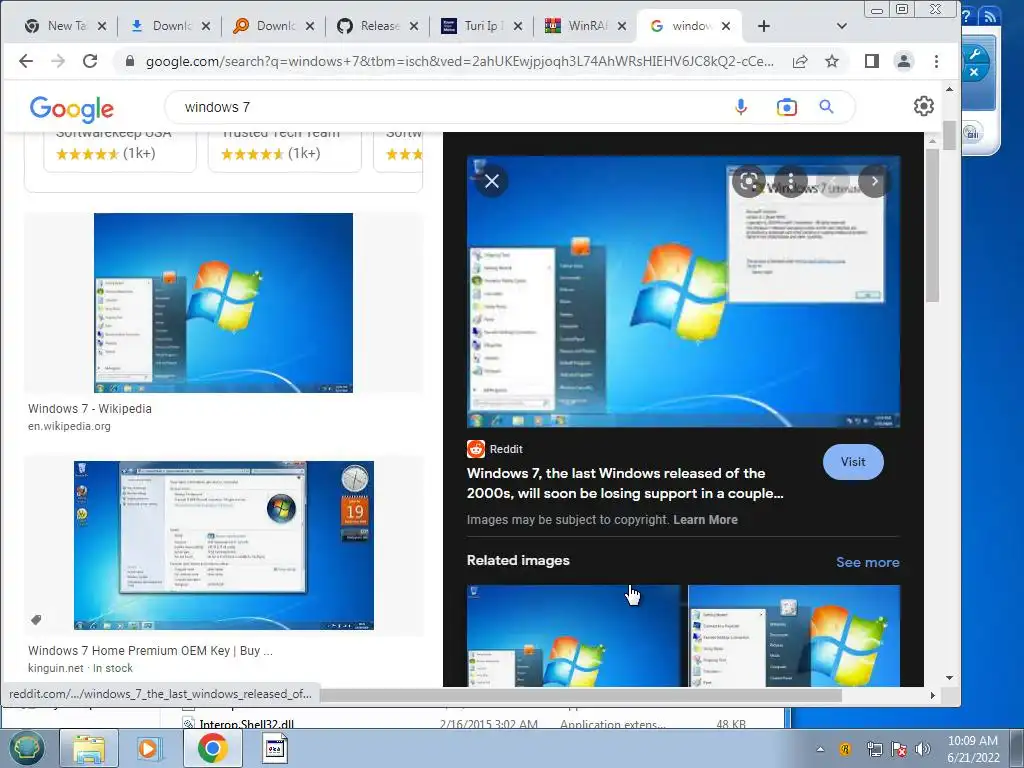Open the Learn More copyright link
Viewport: 1024px width, 768px height.
(x=705, y=520)
